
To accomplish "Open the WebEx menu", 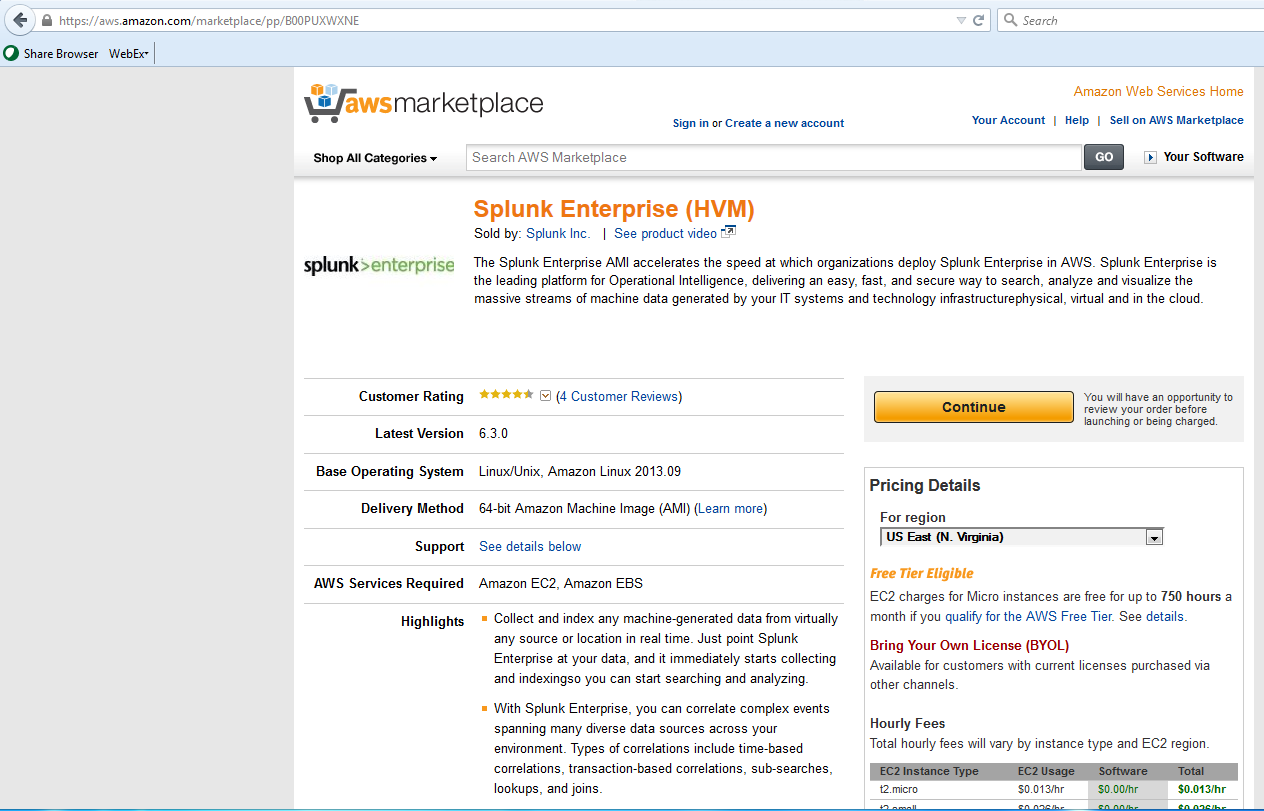I will pyautogui.click(x=126, y=53).
